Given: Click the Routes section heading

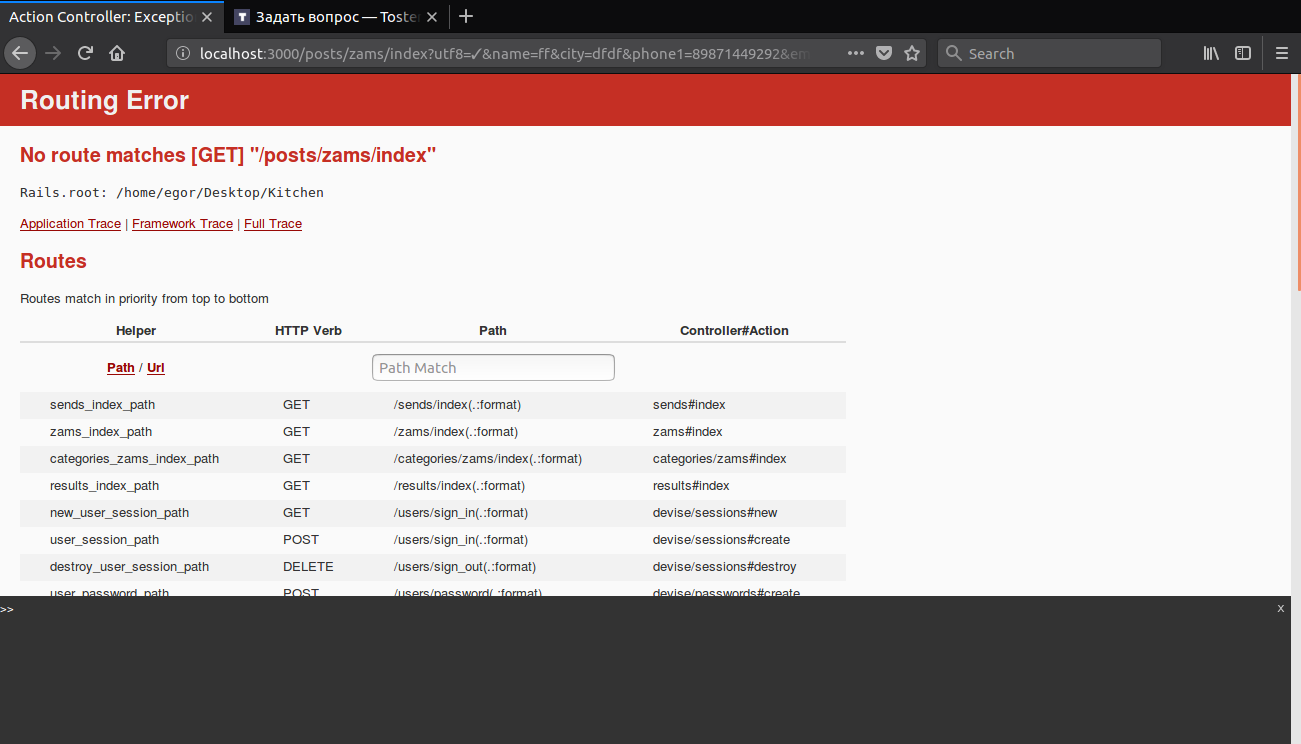Looking at the screenshot, I should coord(53,261).
